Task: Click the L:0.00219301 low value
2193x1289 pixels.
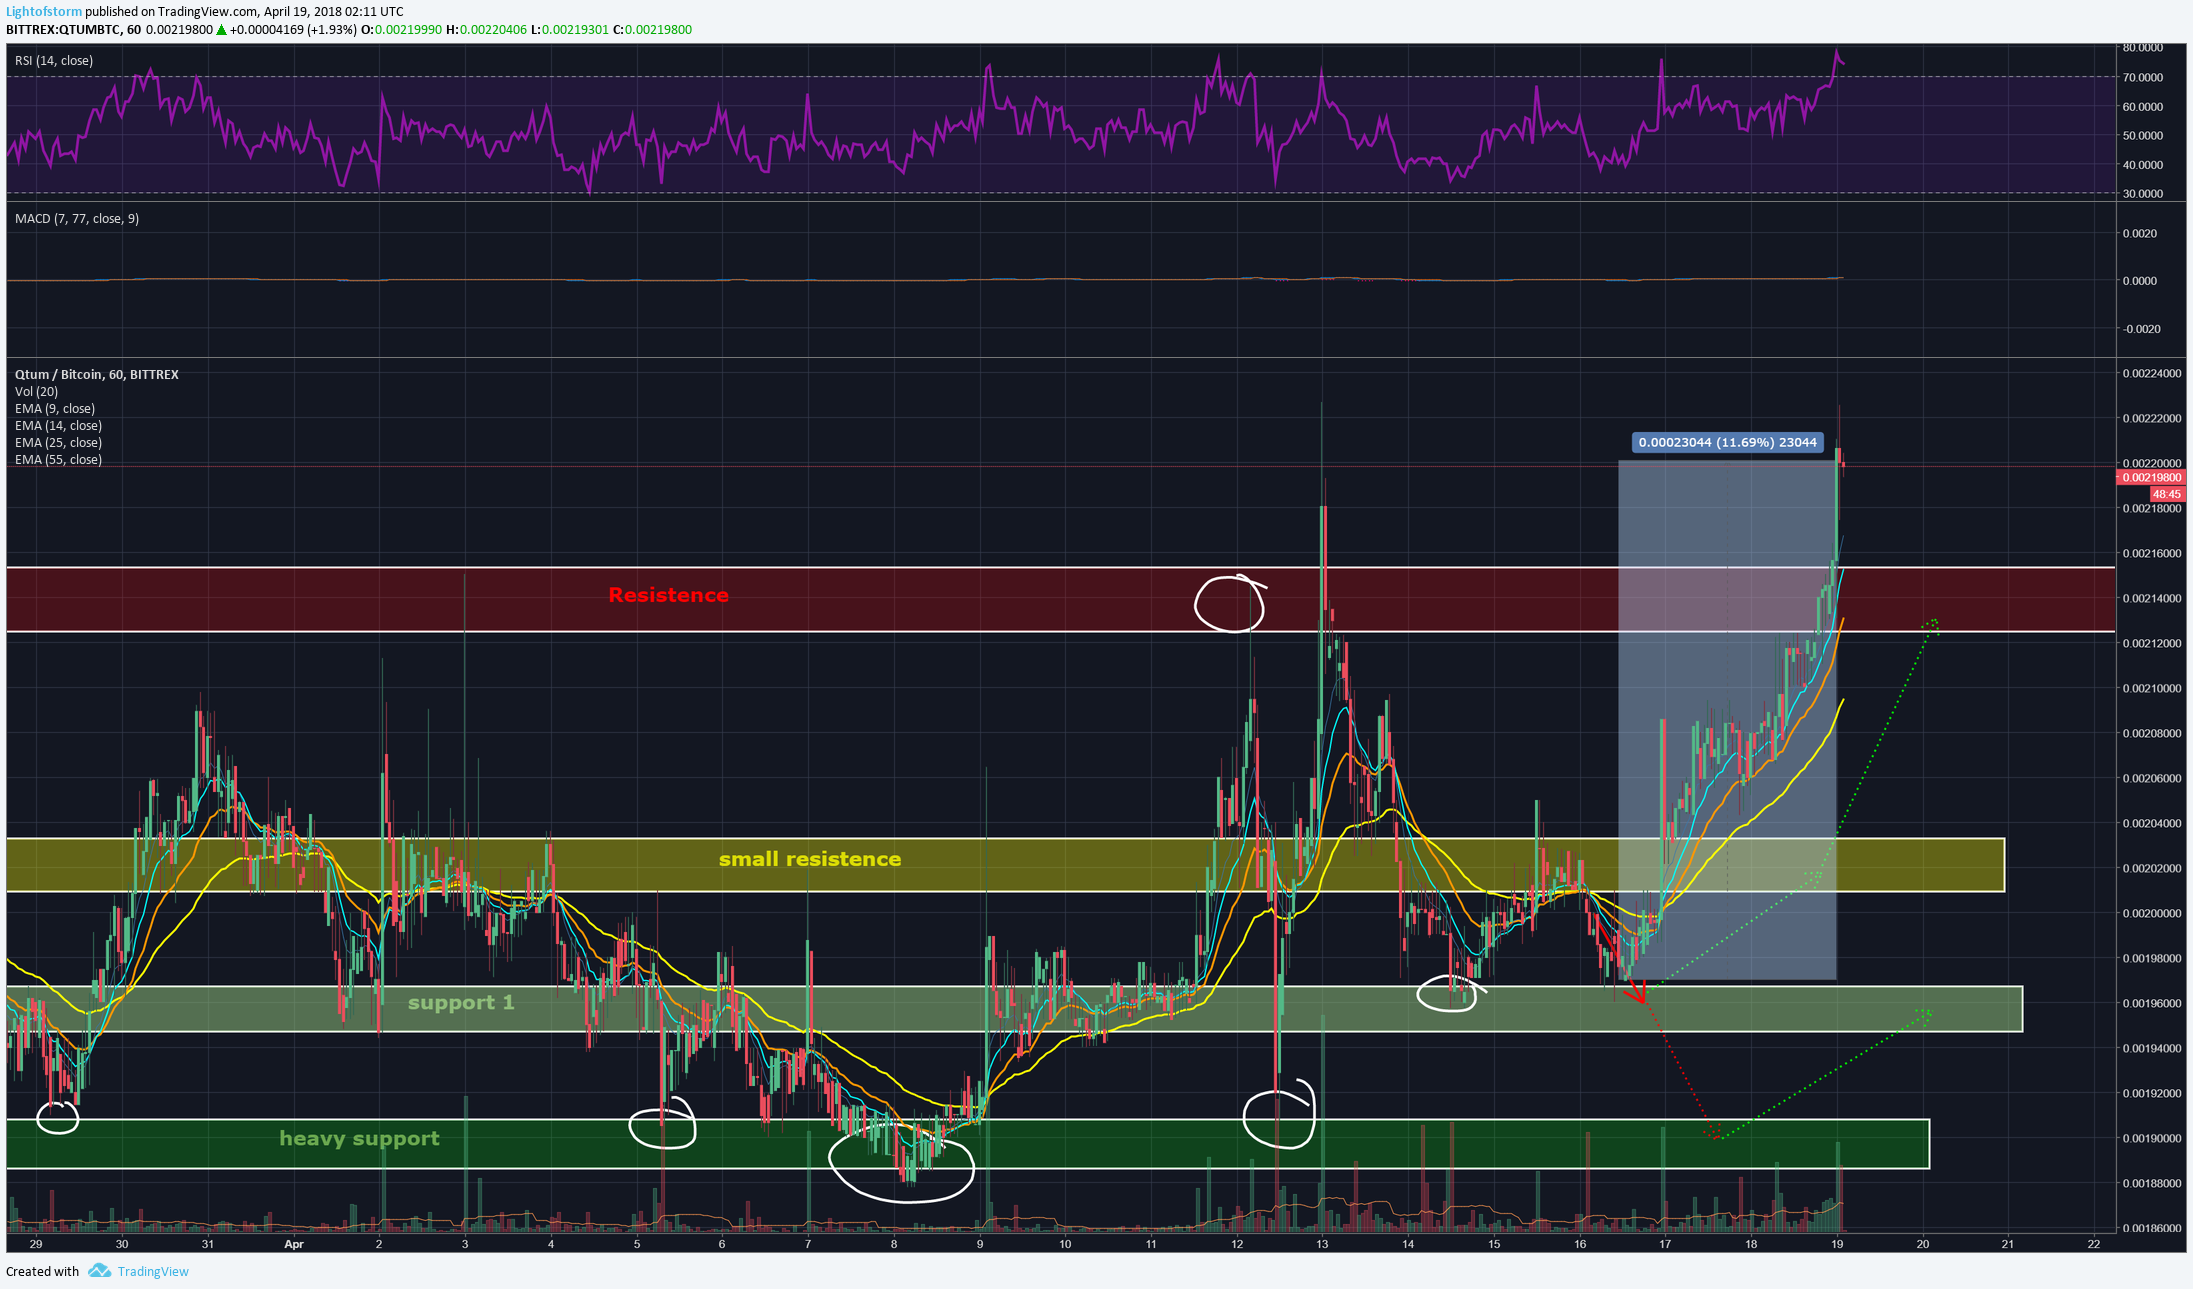Action: (569, 30)
